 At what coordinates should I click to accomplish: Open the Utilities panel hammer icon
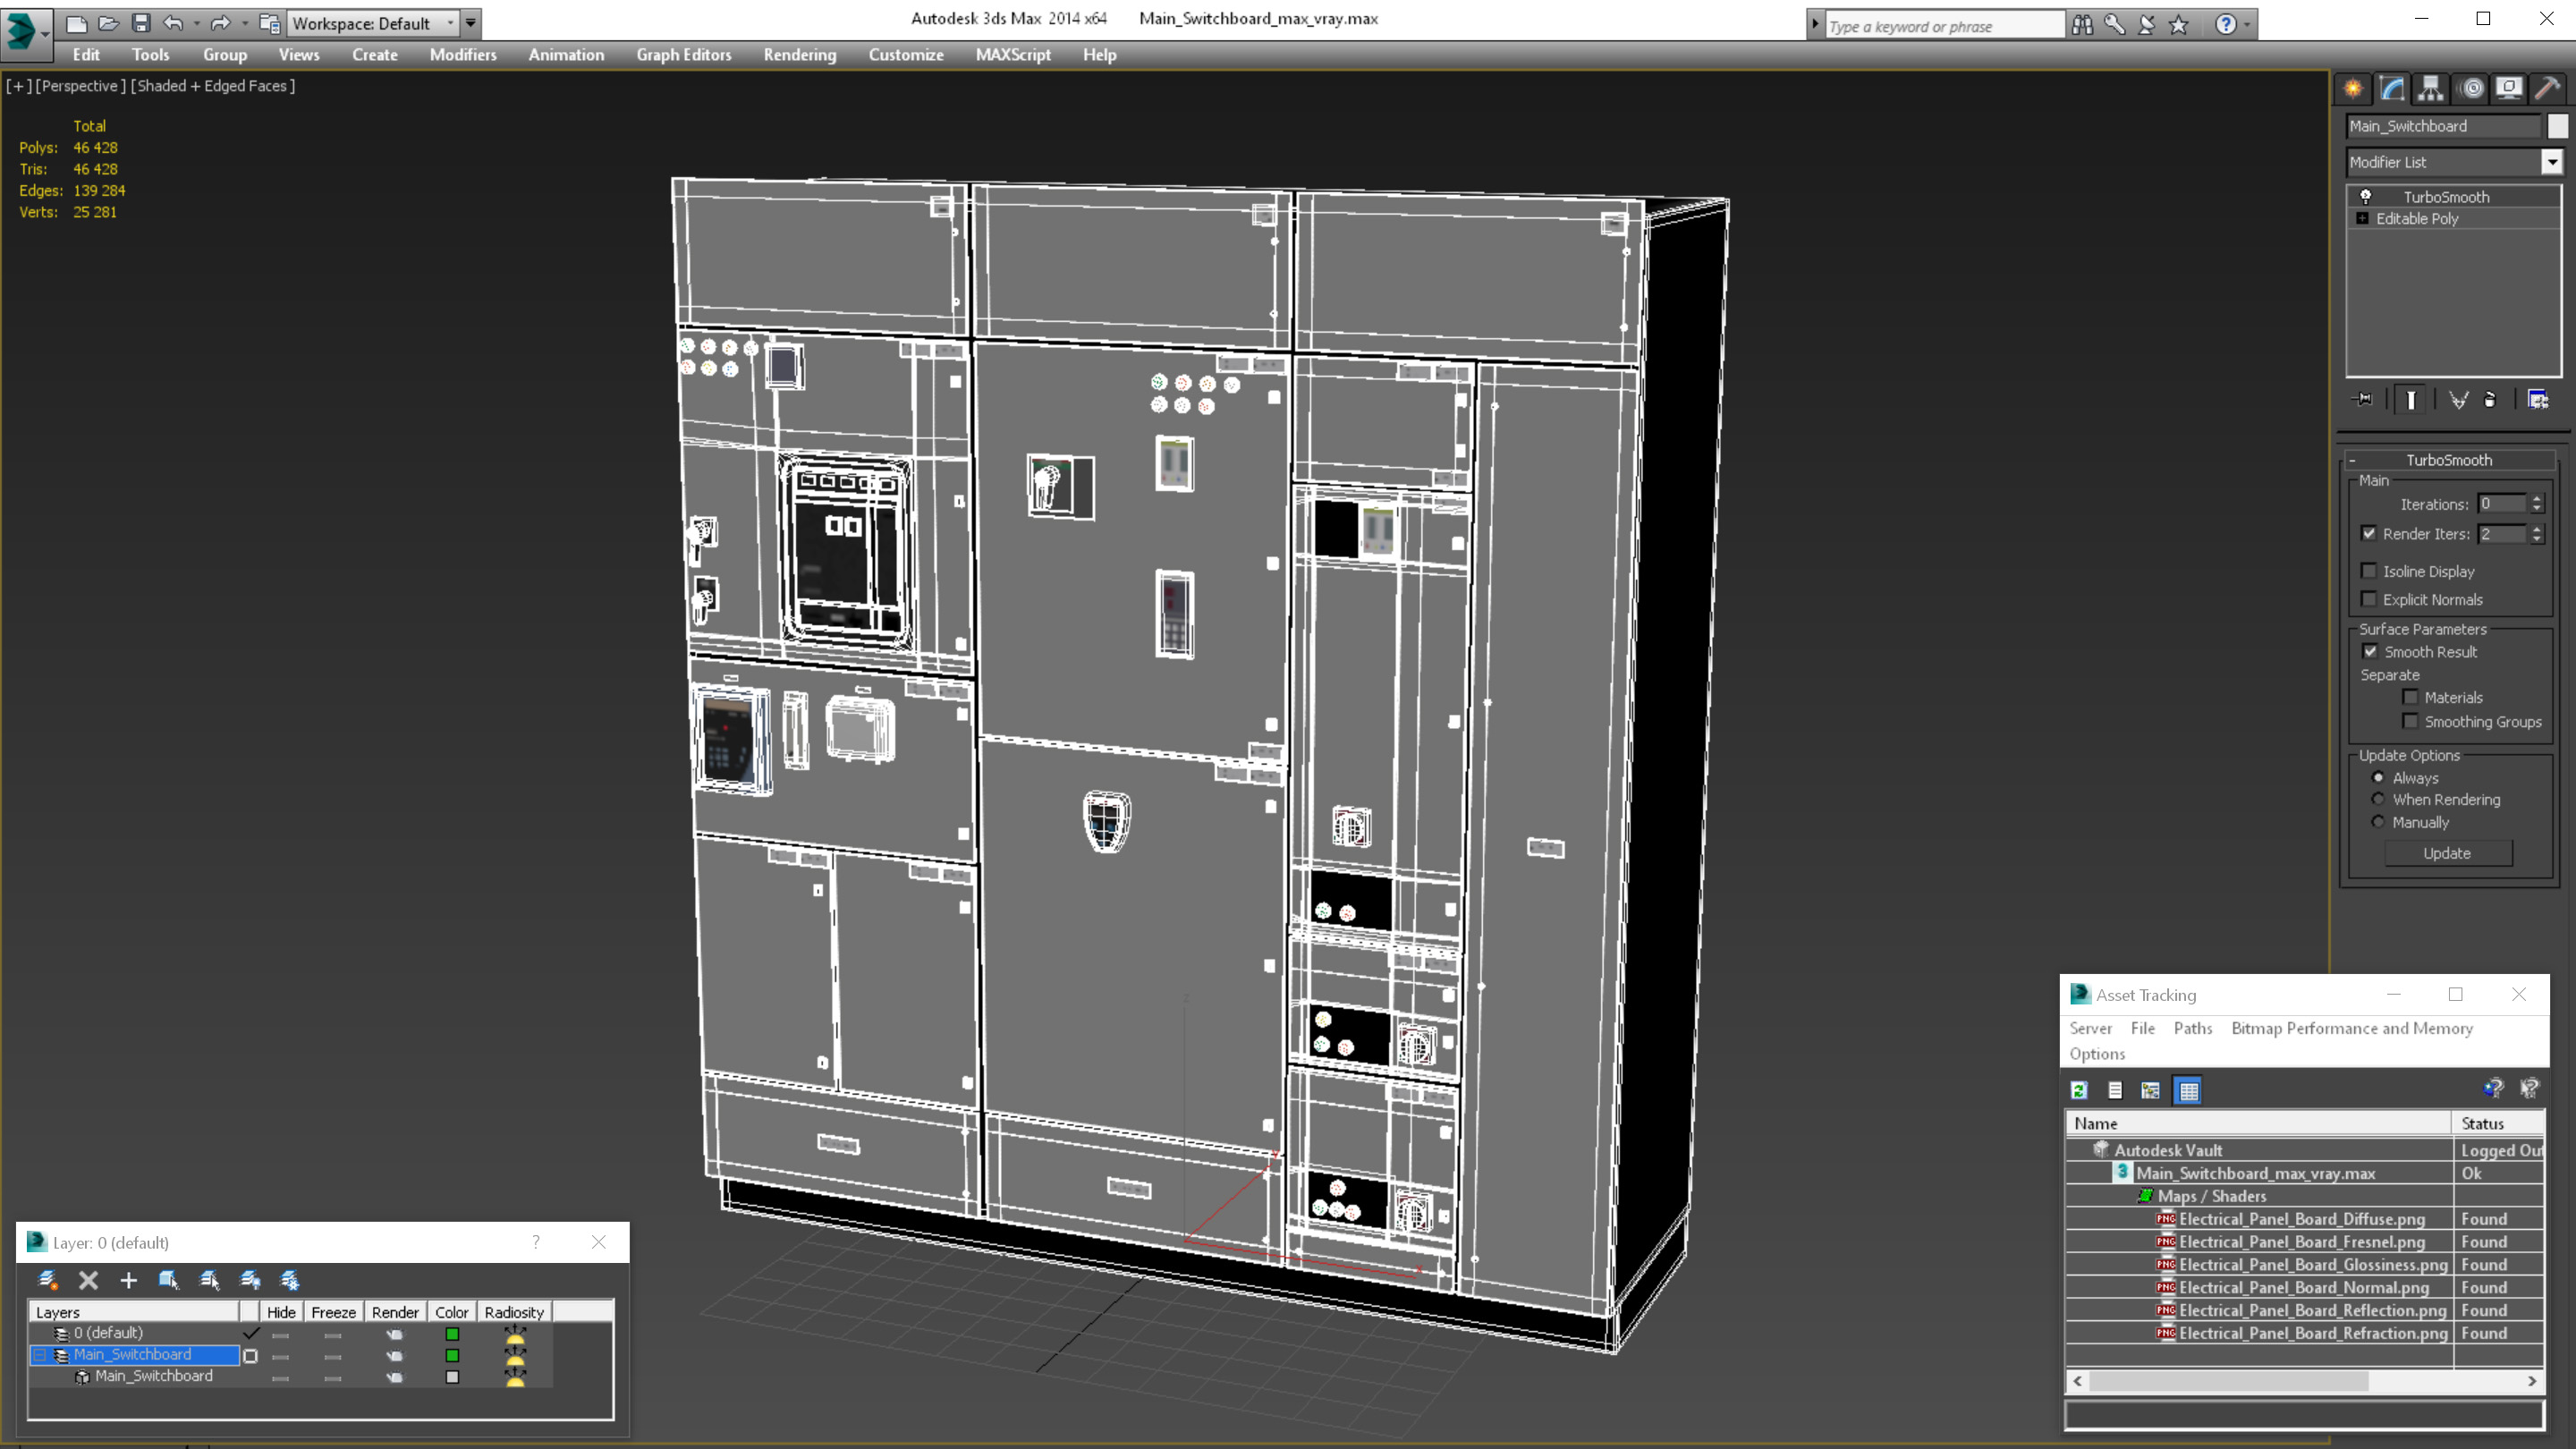[x=2547, y=89]
